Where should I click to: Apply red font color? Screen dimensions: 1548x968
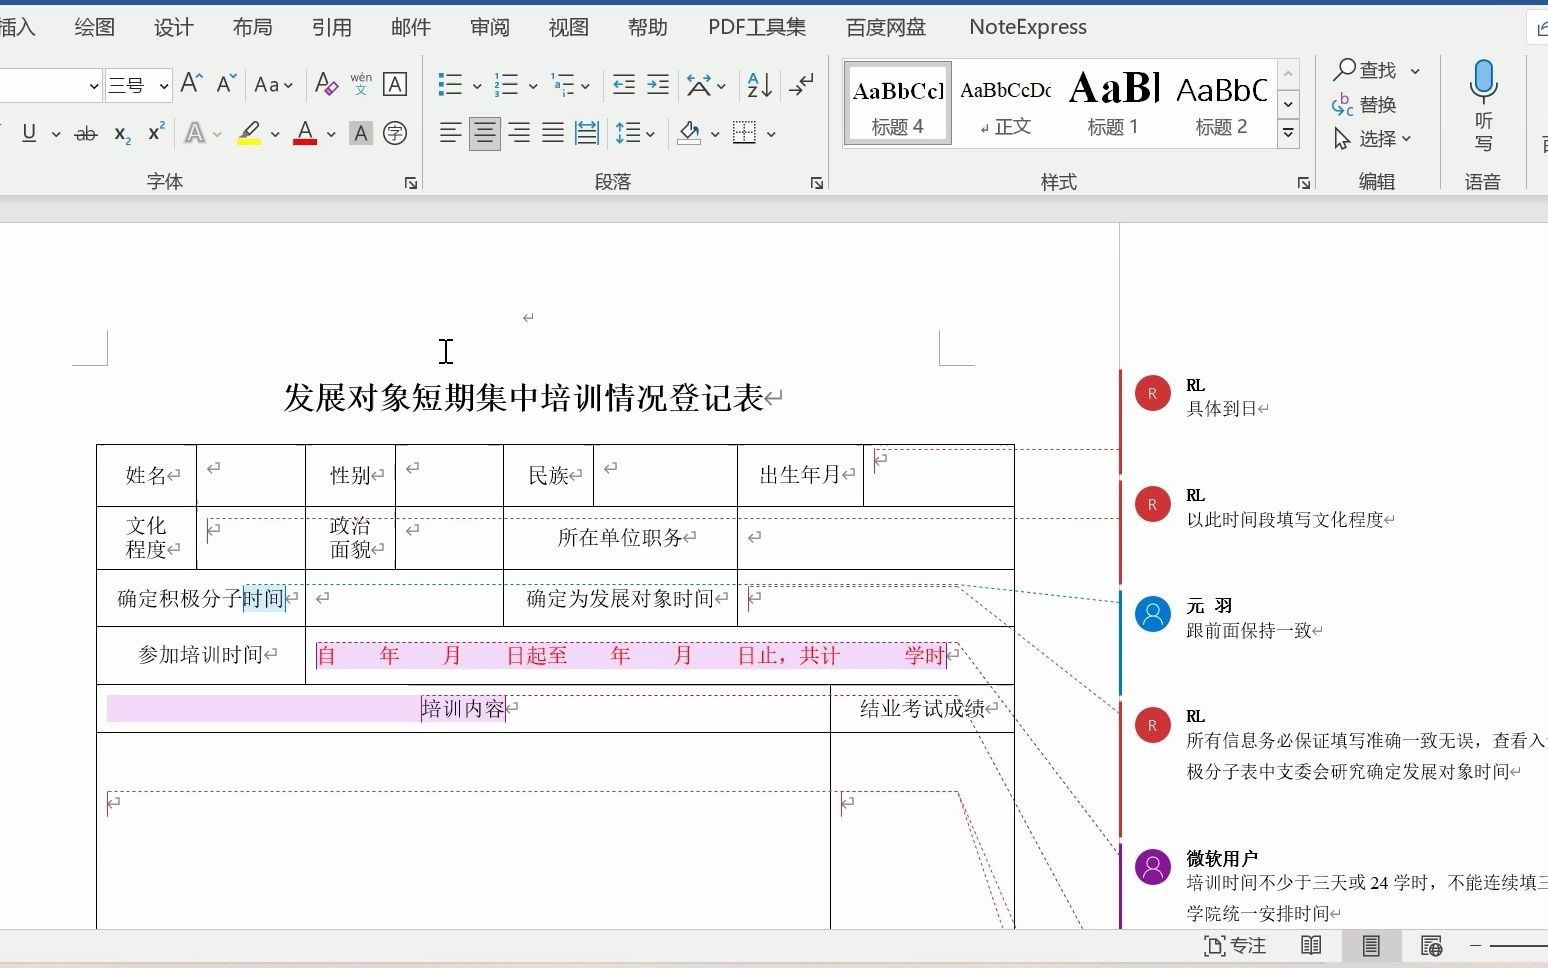pos(305,133)
